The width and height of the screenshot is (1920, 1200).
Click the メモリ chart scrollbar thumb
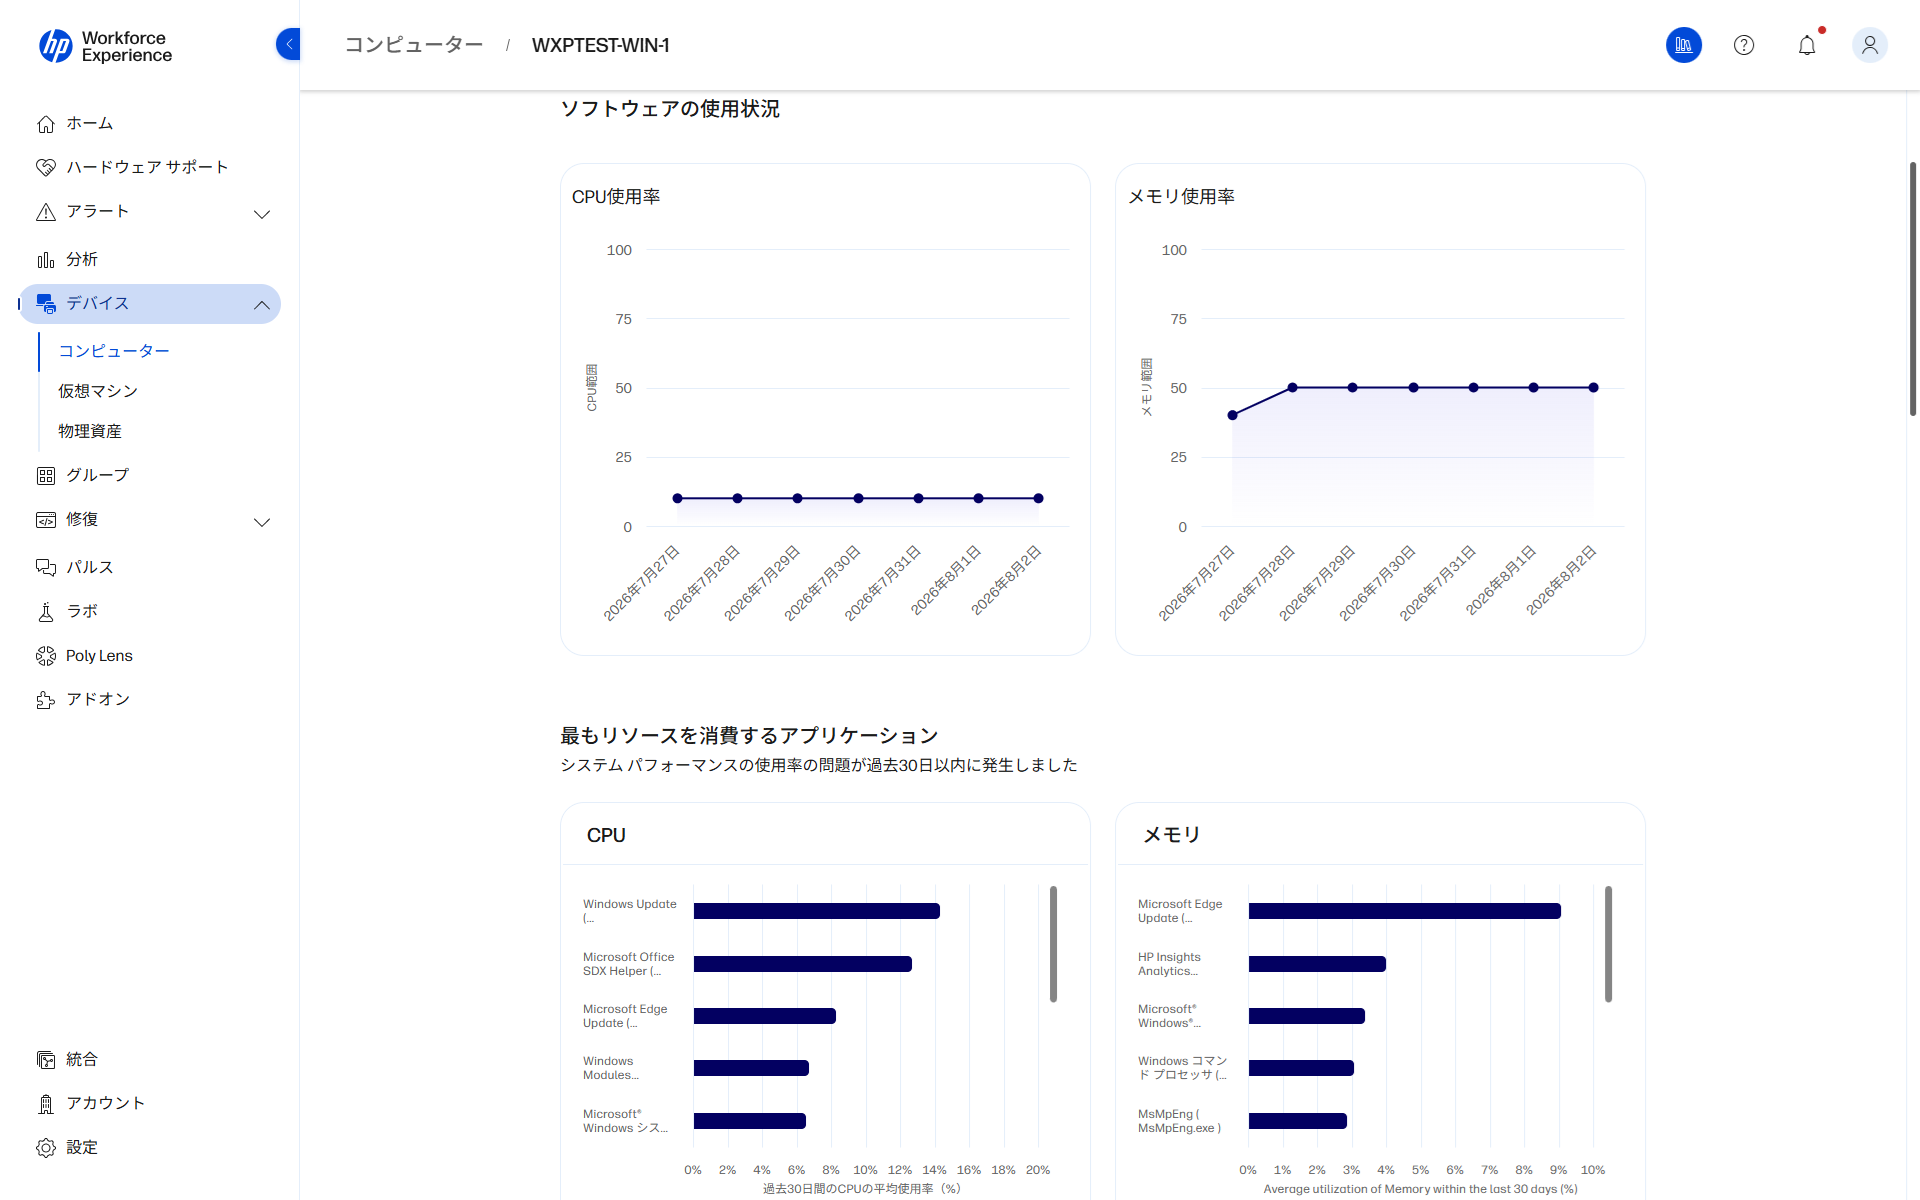pyautogui.click(x=1608, y=944)
